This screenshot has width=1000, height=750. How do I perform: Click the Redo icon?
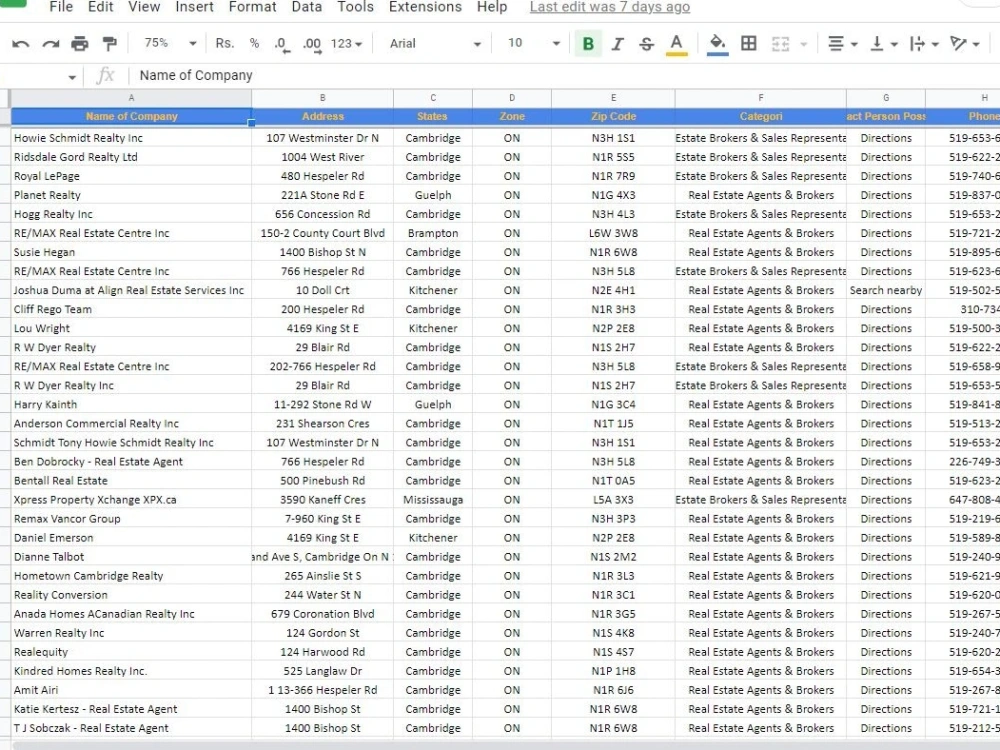(x=50, y=44)
